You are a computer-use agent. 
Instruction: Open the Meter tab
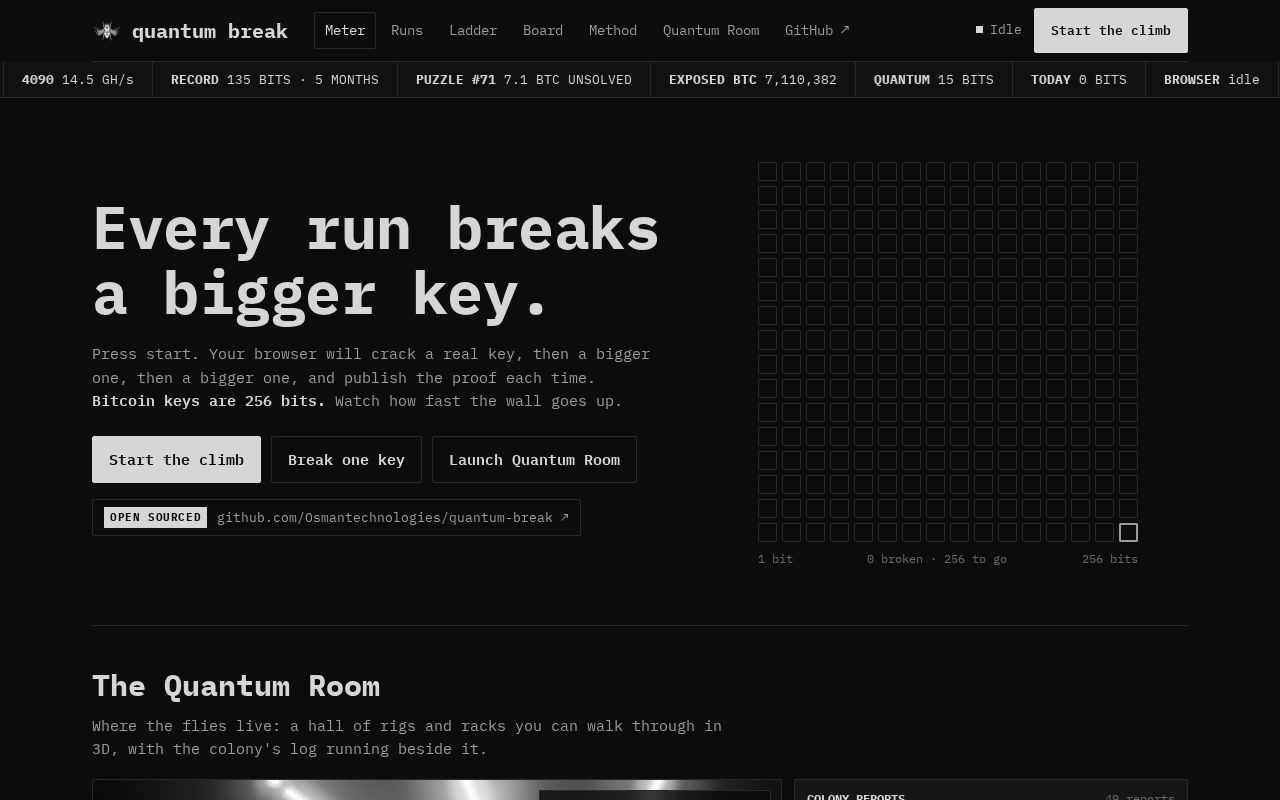(345, 30)
